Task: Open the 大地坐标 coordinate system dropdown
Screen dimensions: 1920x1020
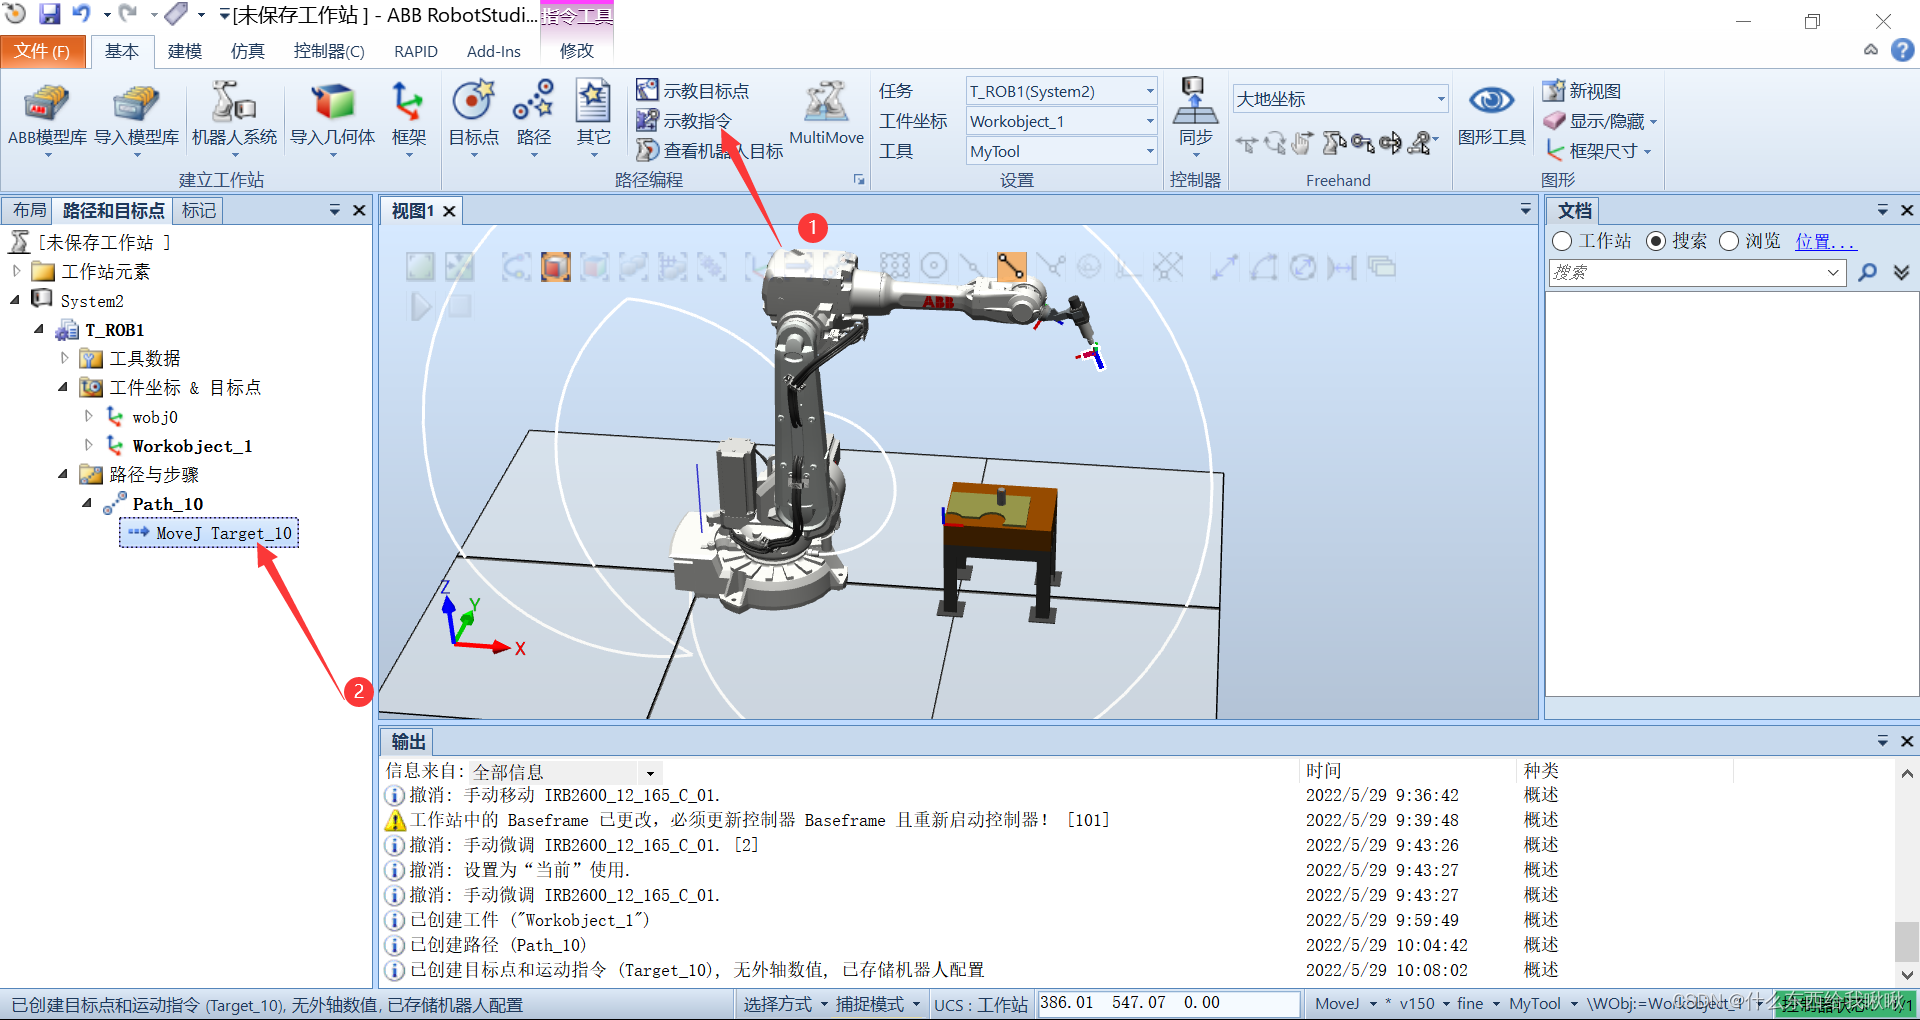Action: [x=1340, y=98]
